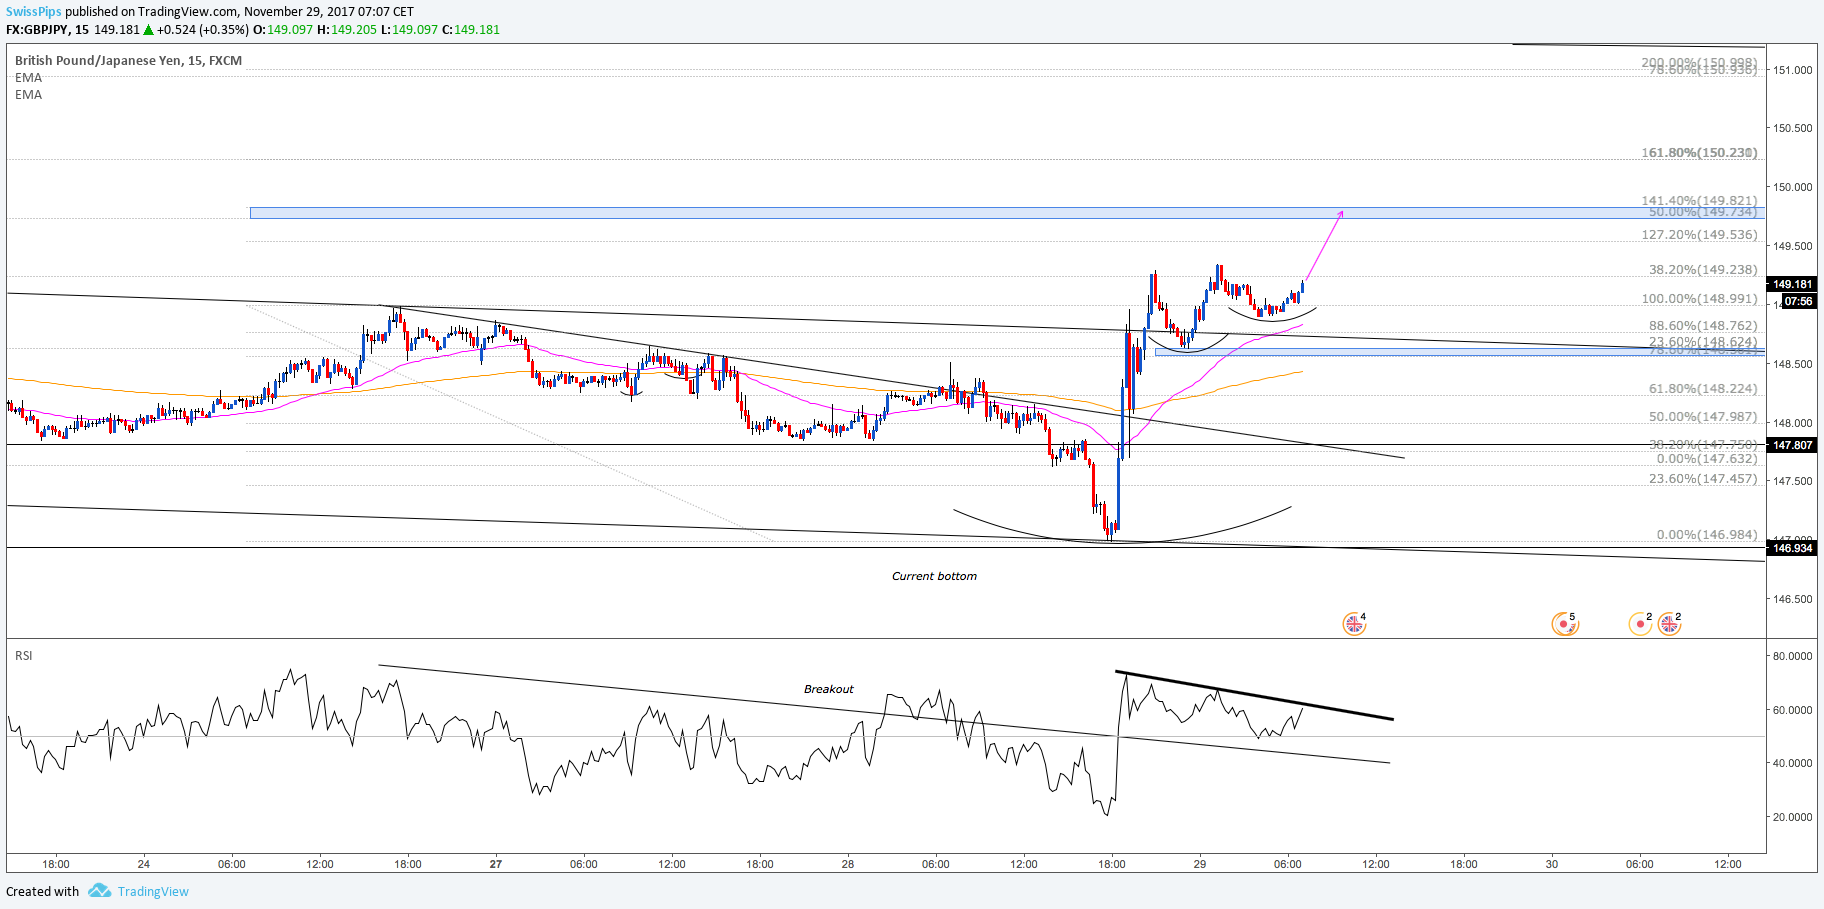This screenshot has width=1824, height=909.
Task: Click the horizontal line price tag 146.934
Action: [x=1792, y=548]
